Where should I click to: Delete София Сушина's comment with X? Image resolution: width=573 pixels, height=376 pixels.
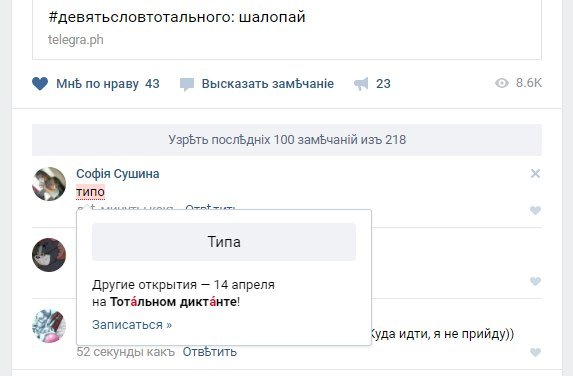(535, 174)
